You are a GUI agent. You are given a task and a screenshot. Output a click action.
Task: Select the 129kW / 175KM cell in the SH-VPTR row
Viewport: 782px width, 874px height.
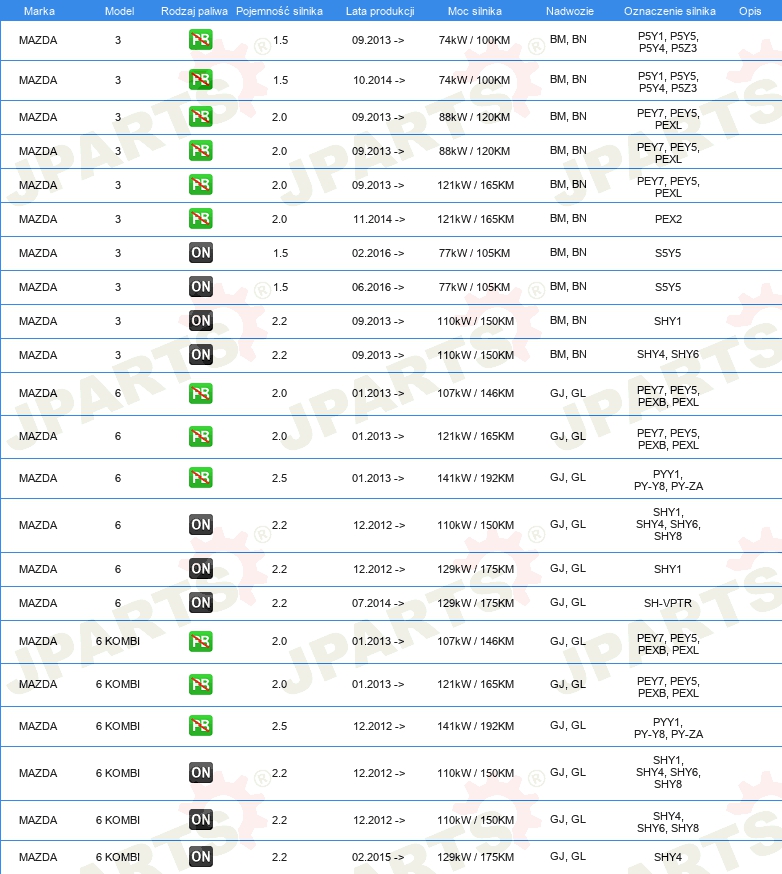point(475,603)
